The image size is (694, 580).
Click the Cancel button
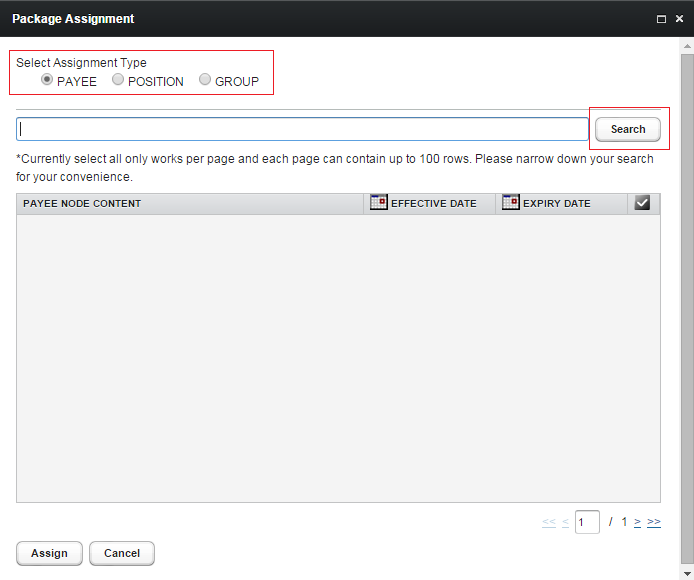(x=122, y=553)
